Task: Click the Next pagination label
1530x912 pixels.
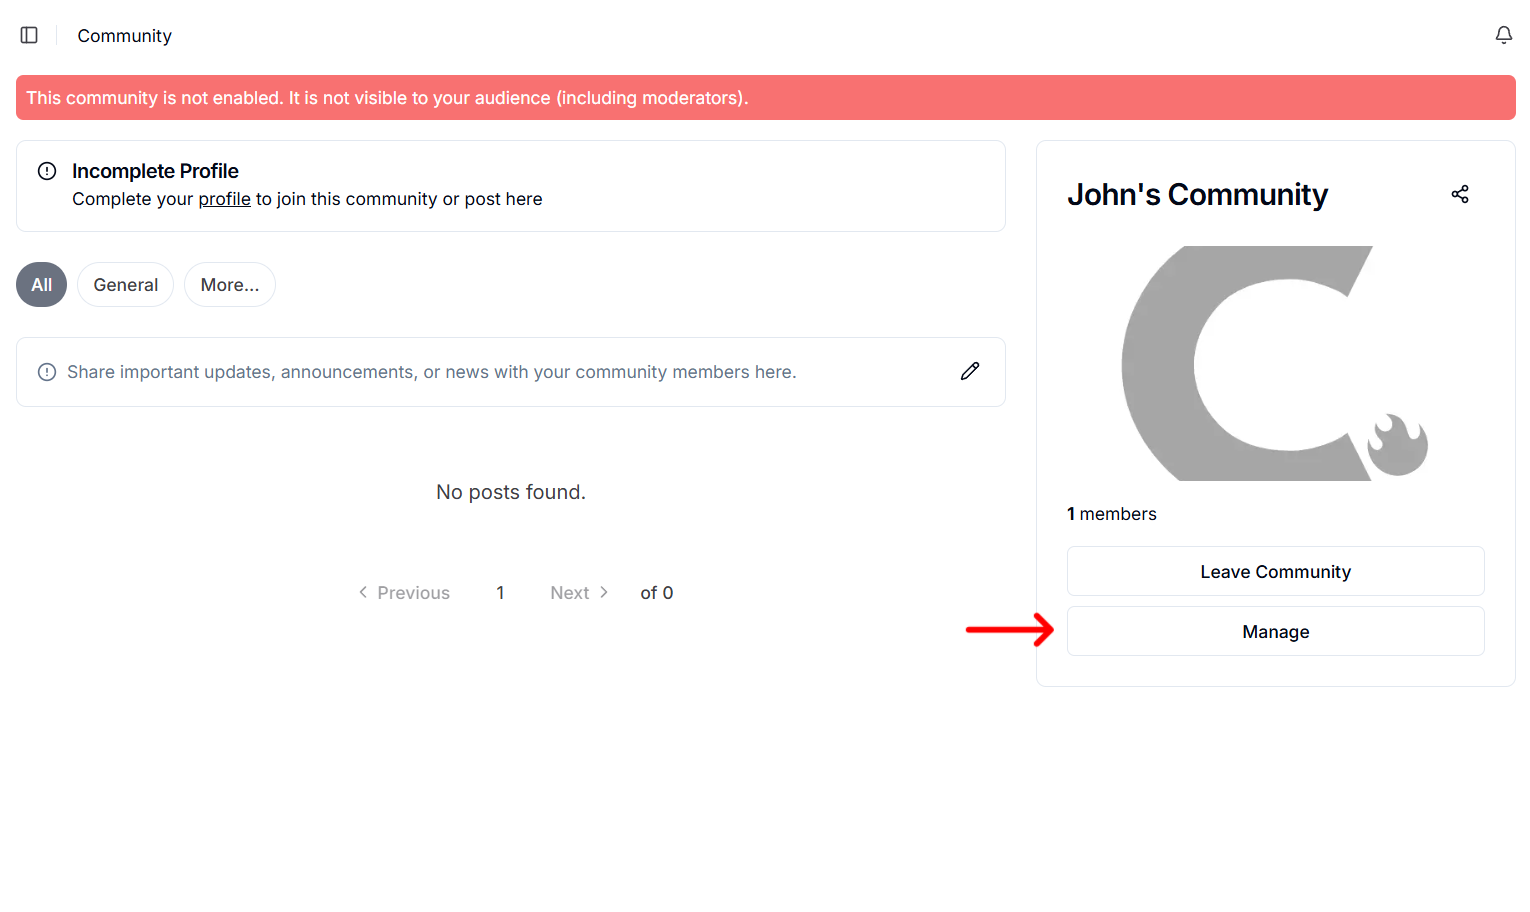Action: (x=569, y=592)
